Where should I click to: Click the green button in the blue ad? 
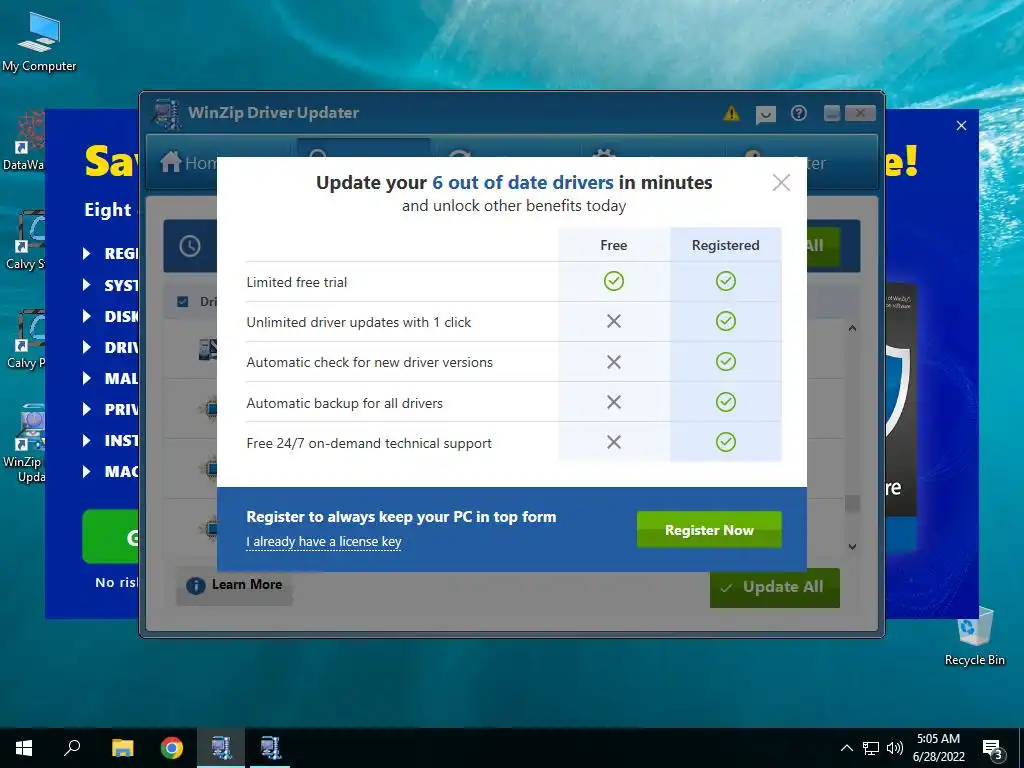pyautogui.click(x=110, y=537)
